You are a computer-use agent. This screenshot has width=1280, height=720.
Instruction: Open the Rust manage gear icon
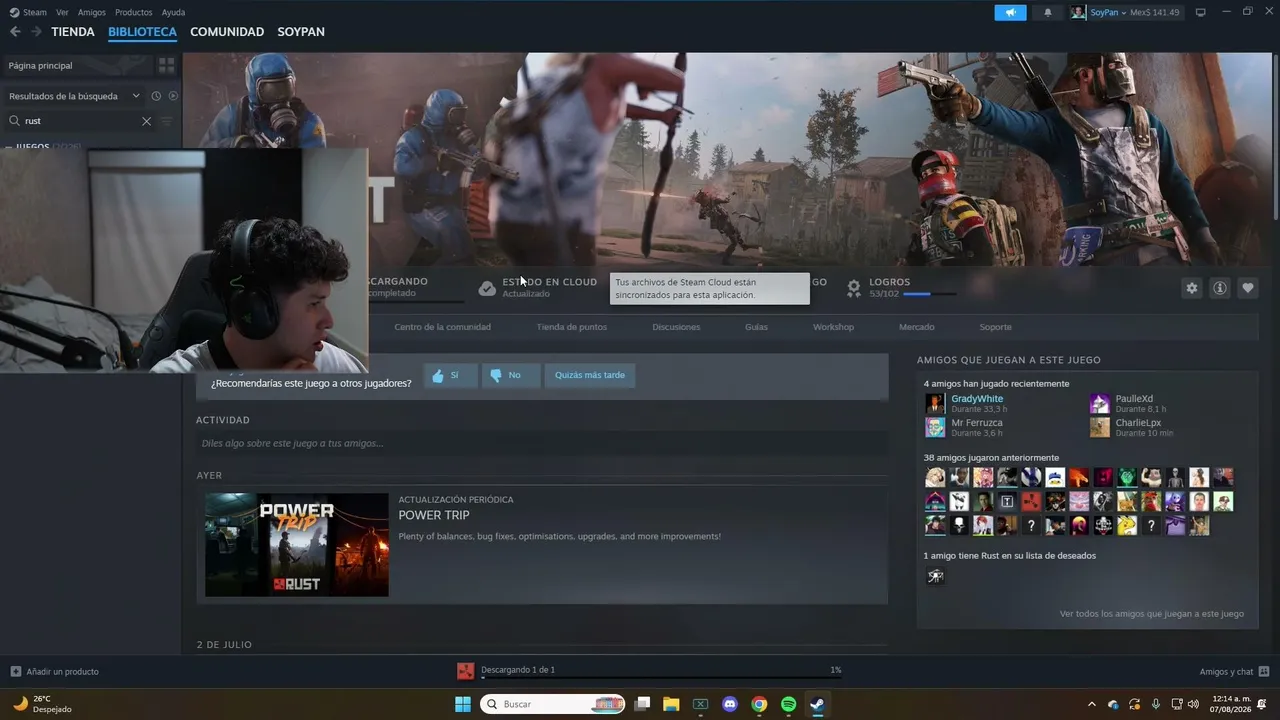click(1191, 288)
